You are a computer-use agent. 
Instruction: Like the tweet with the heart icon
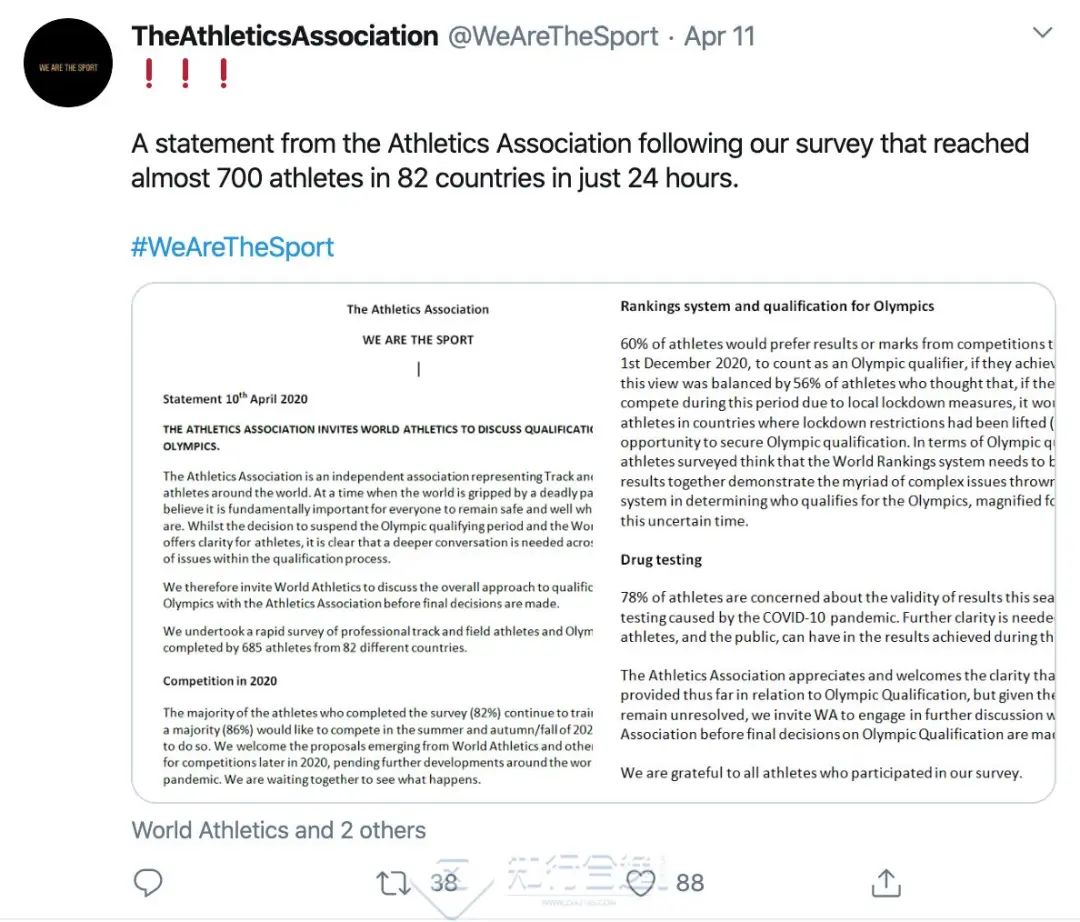pyautogui.click(x=640, y=882)
